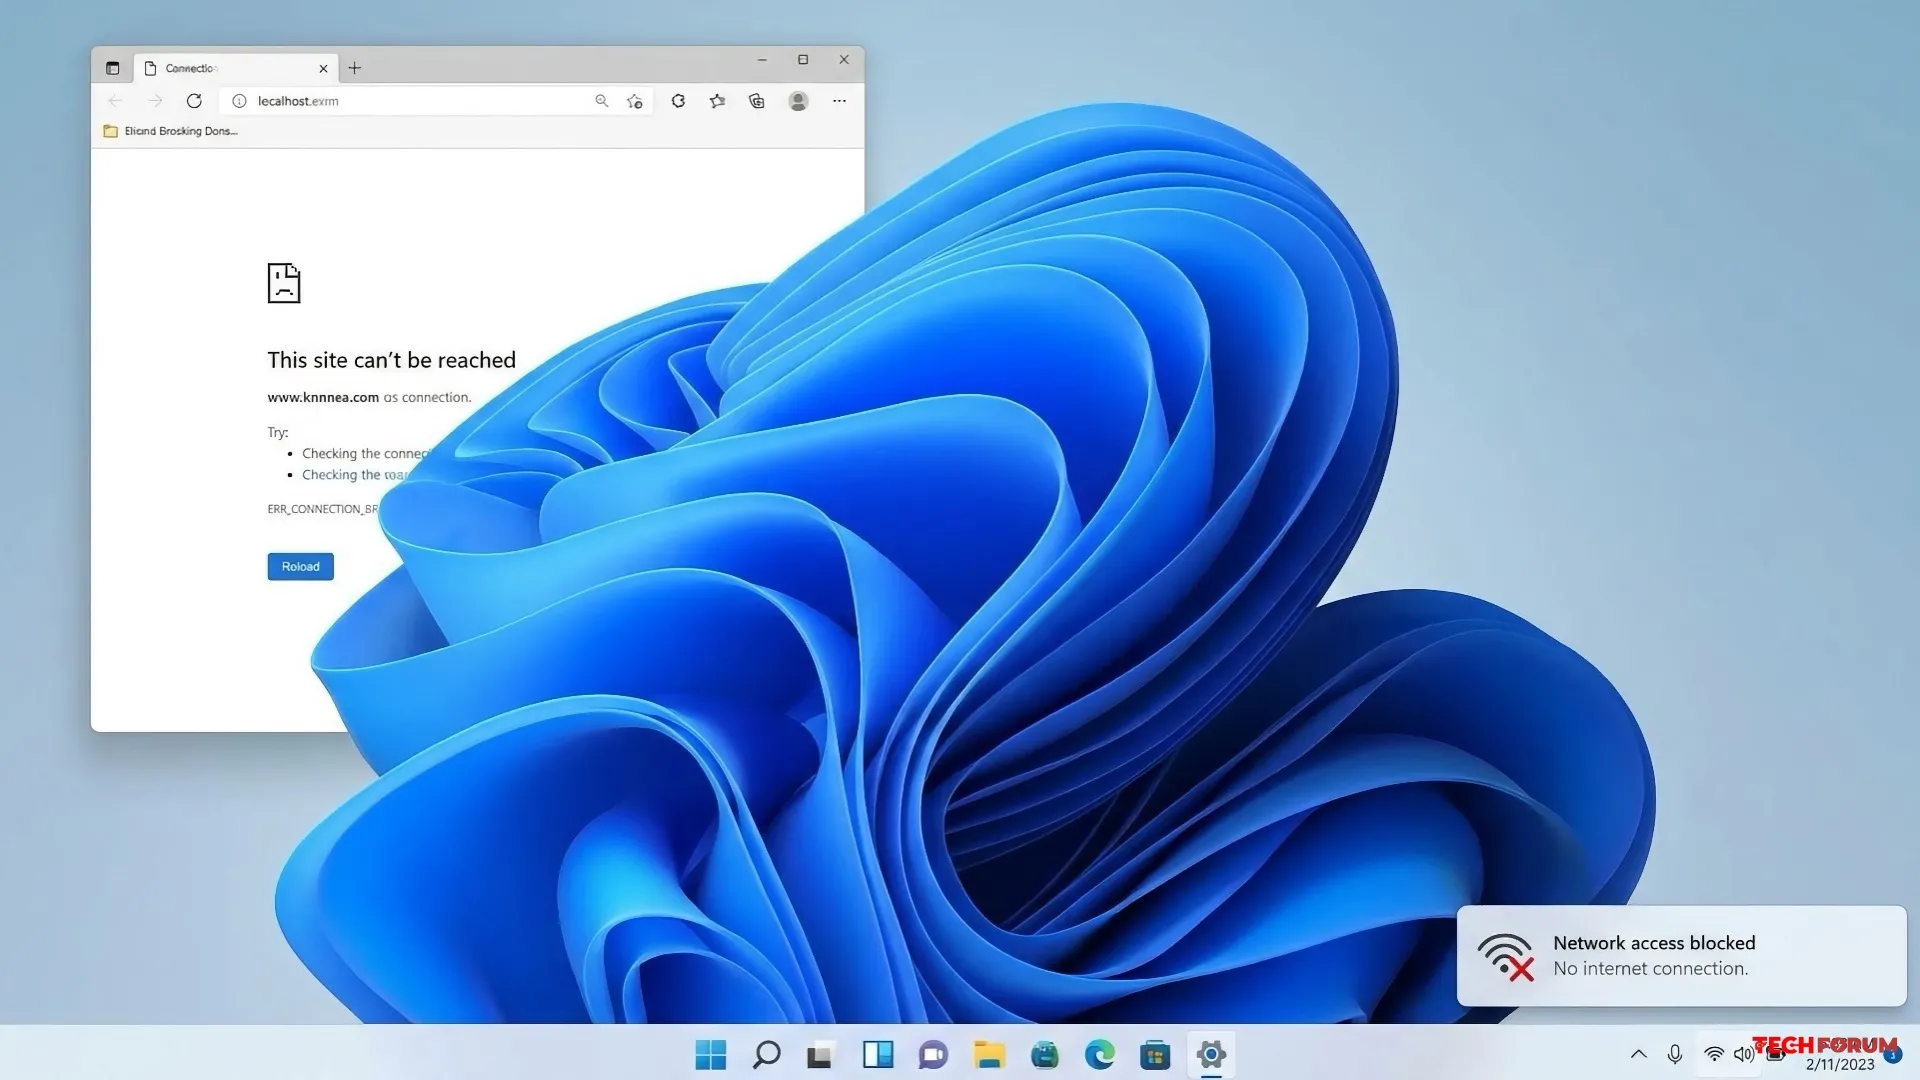Open the browser Settings and more menu

tap(839, 101)
